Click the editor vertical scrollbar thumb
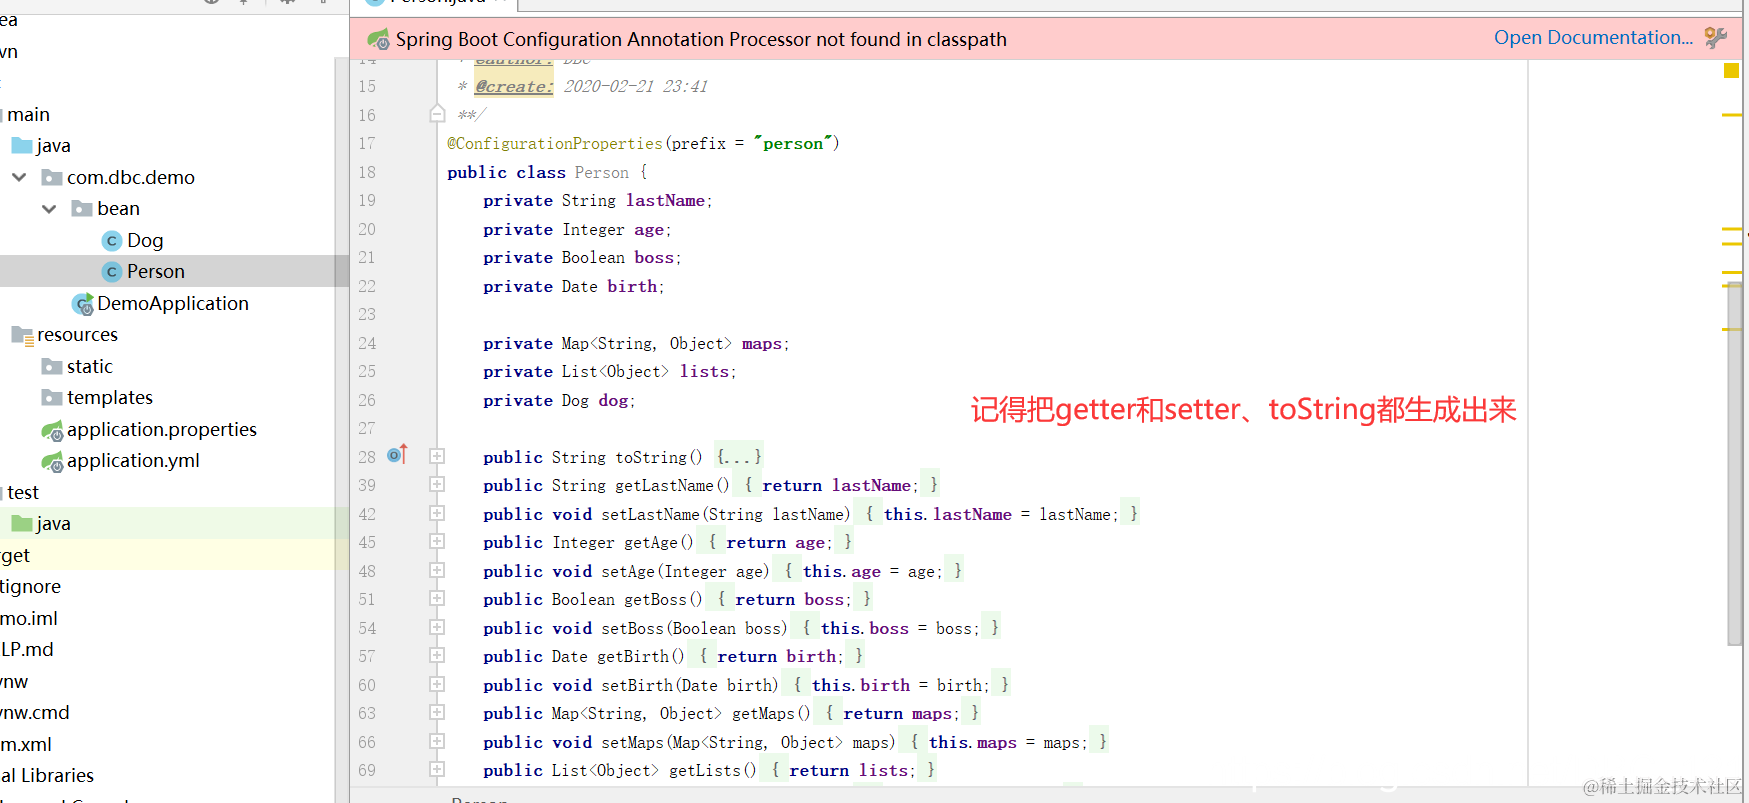 [1735, 464]
